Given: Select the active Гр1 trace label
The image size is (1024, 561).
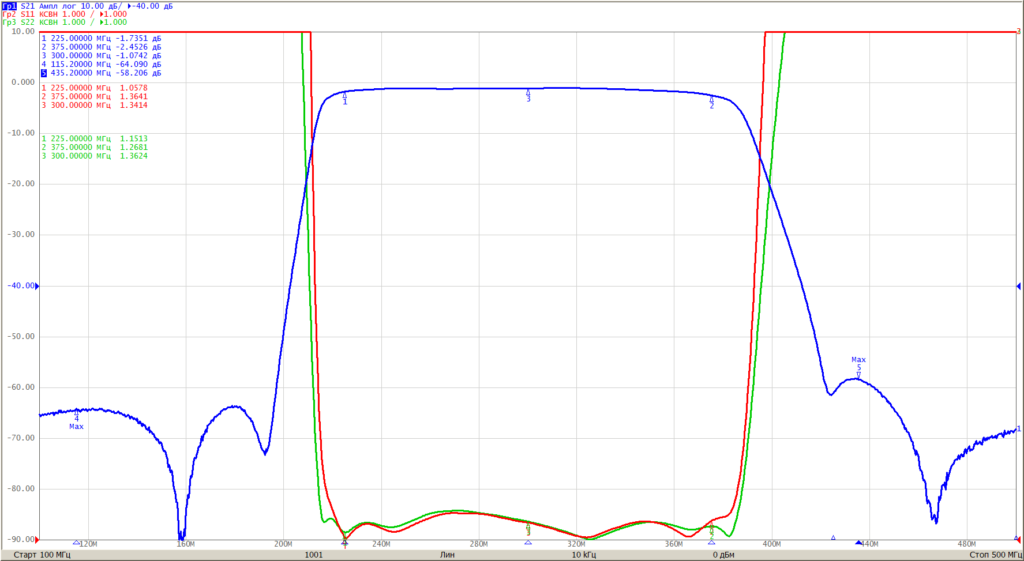Looking at the screenshot, I should click(x=10, y=5).
